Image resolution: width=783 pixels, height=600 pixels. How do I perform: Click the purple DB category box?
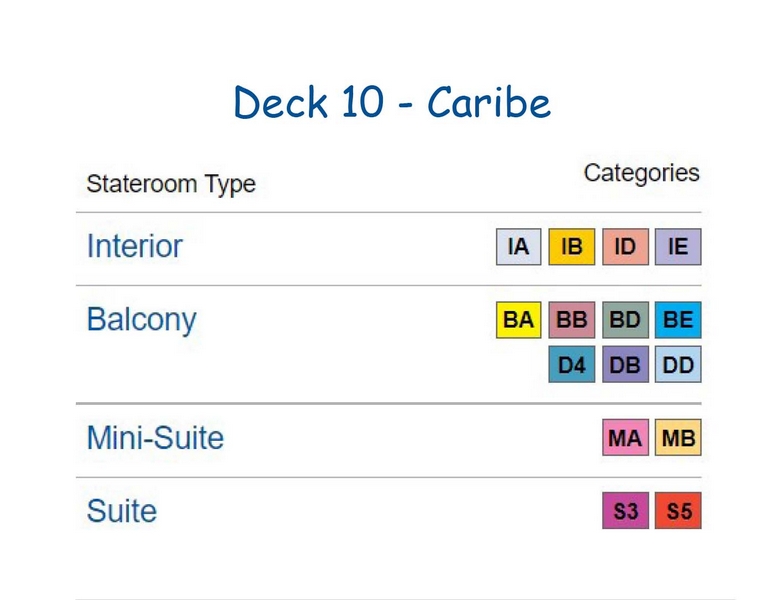625,364
